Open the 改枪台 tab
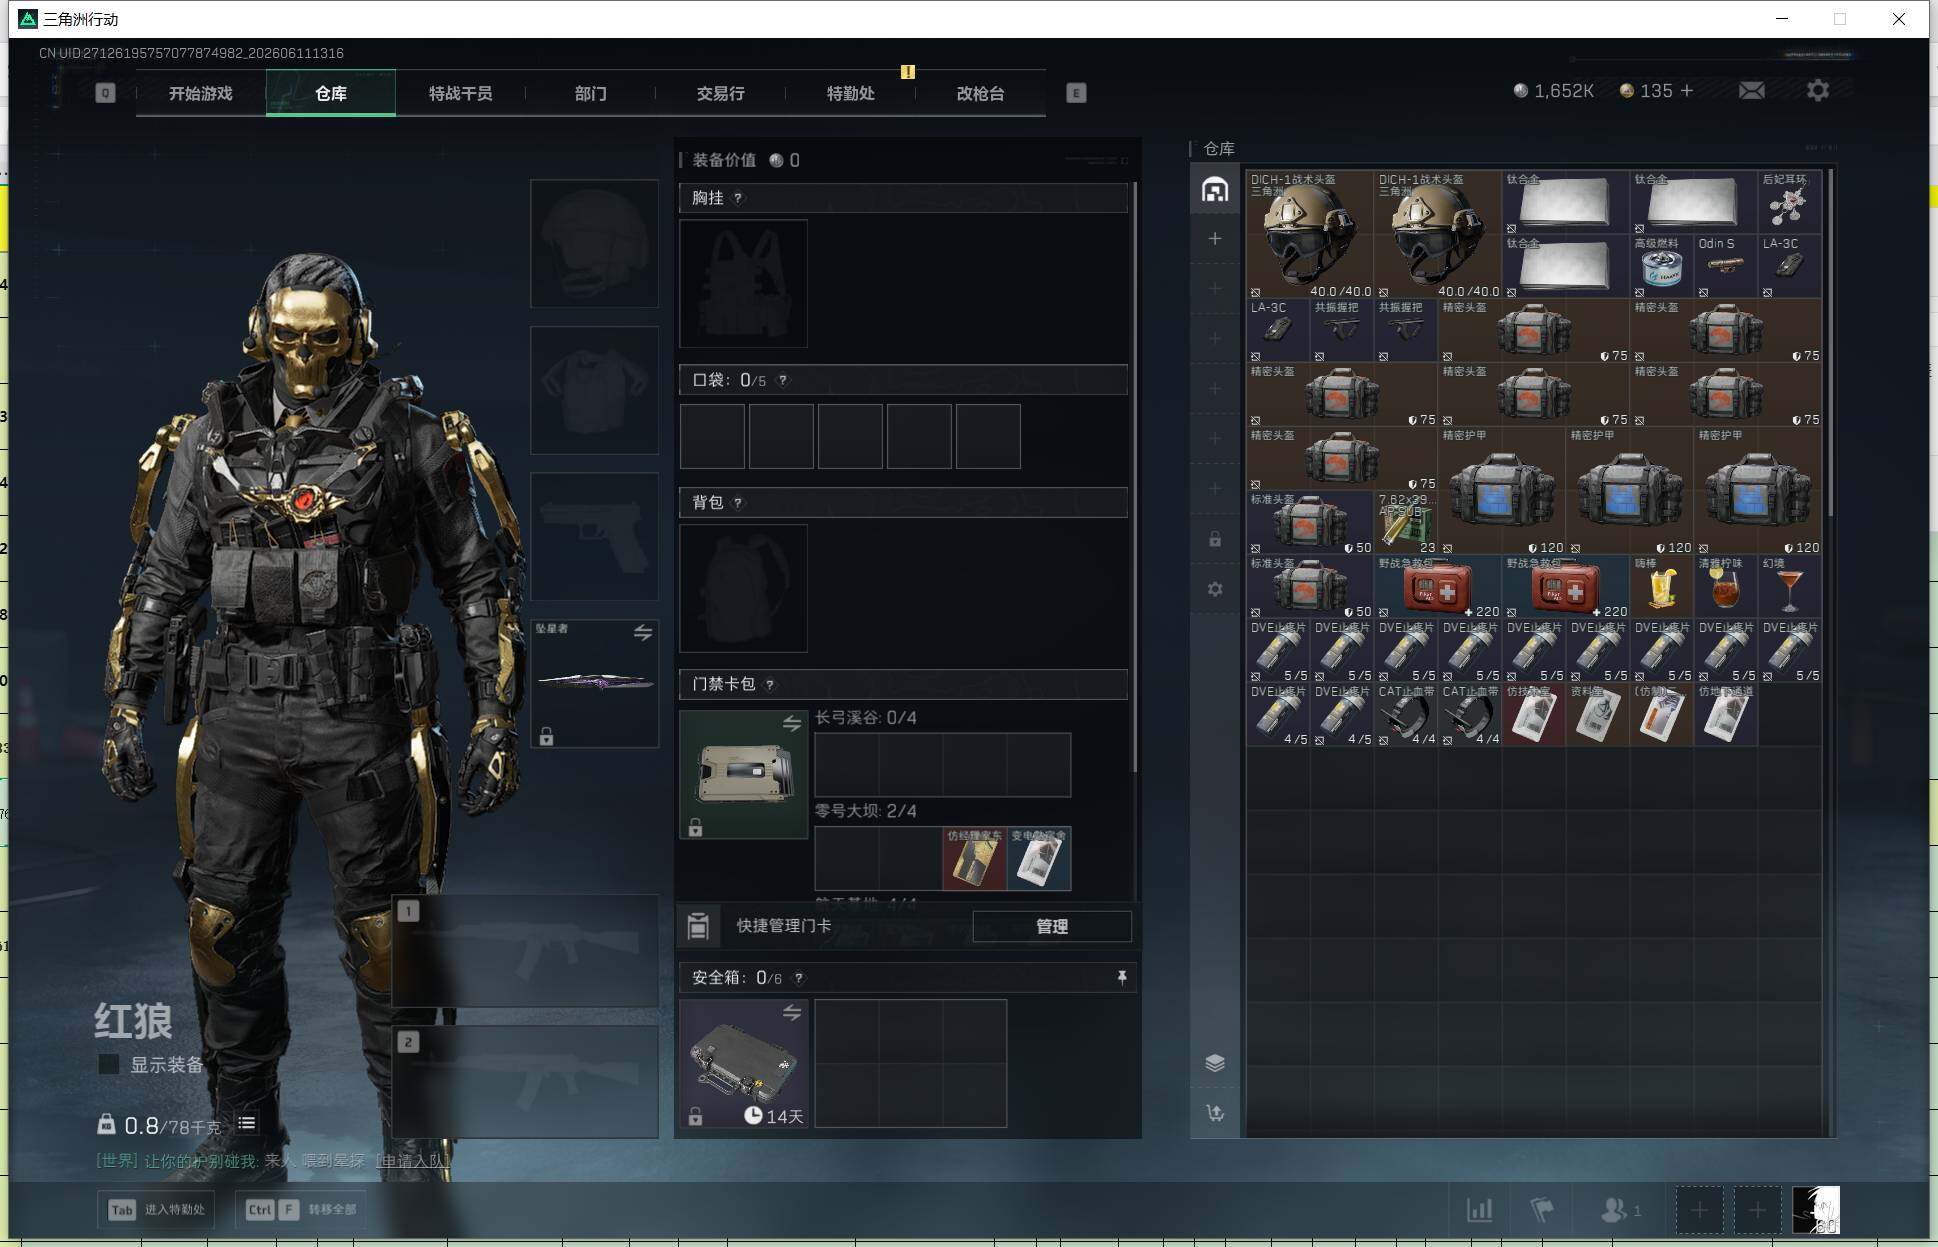 pyautogui.click(x=980, y=93)
